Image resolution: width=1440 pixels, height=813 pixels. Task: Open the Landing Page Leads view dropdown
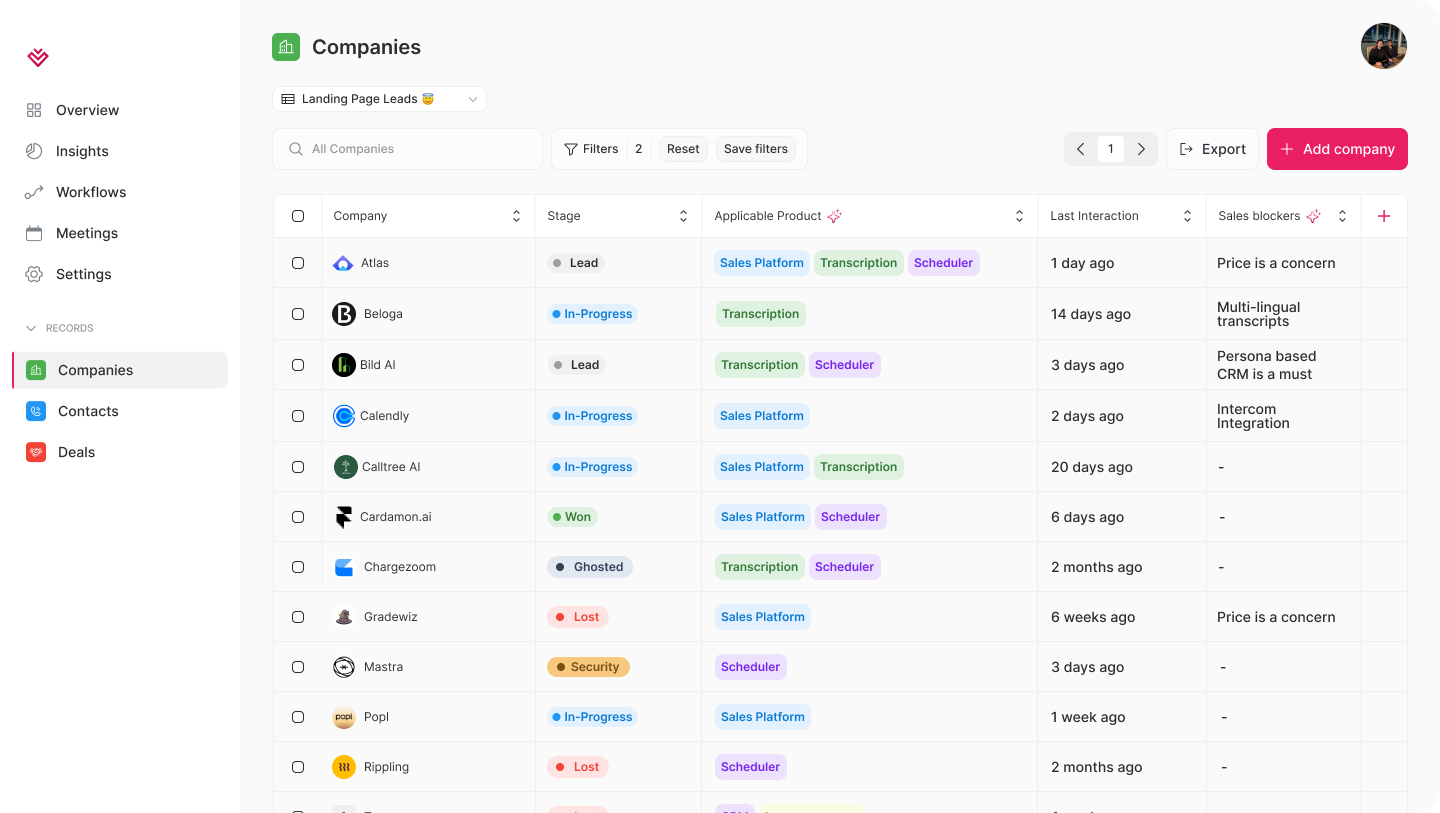[x=379, y=99]
